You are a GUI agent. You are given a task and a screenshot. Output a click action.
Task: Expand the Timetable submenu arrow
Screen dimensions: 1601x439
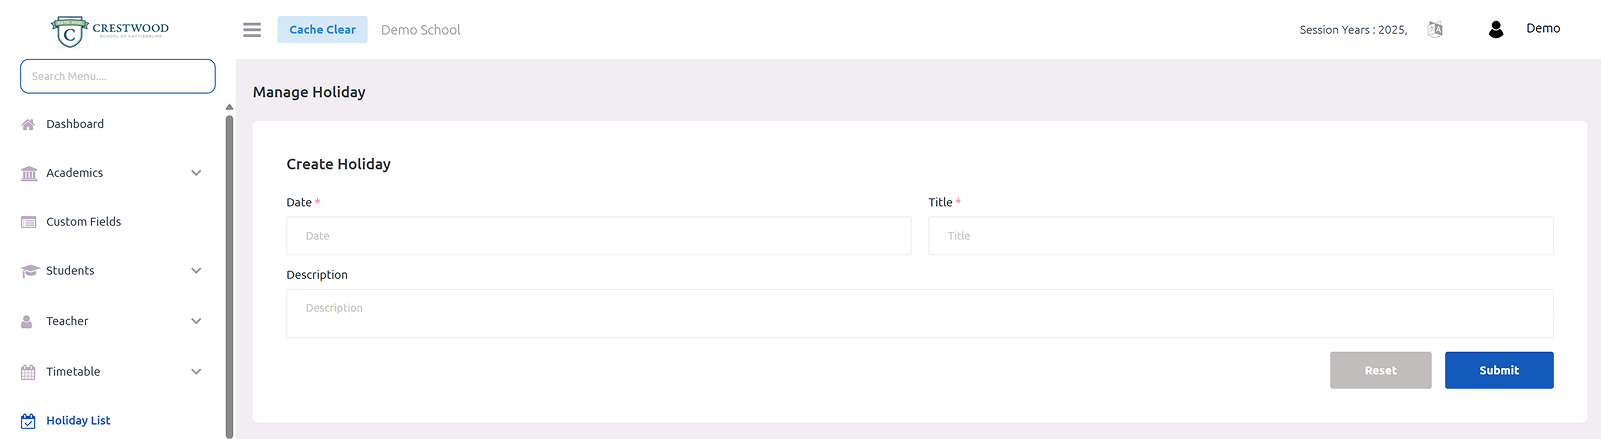tap(196, 372)
